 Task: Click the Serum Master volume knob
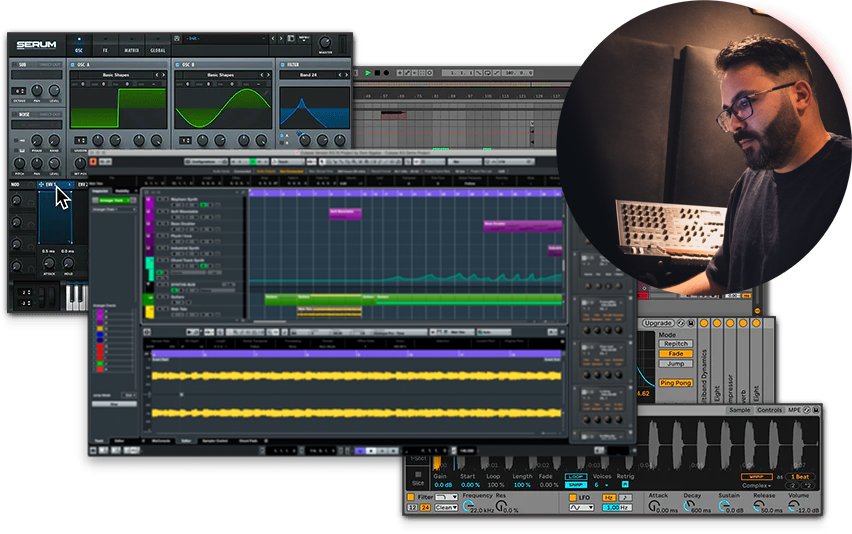pos(325,42)
